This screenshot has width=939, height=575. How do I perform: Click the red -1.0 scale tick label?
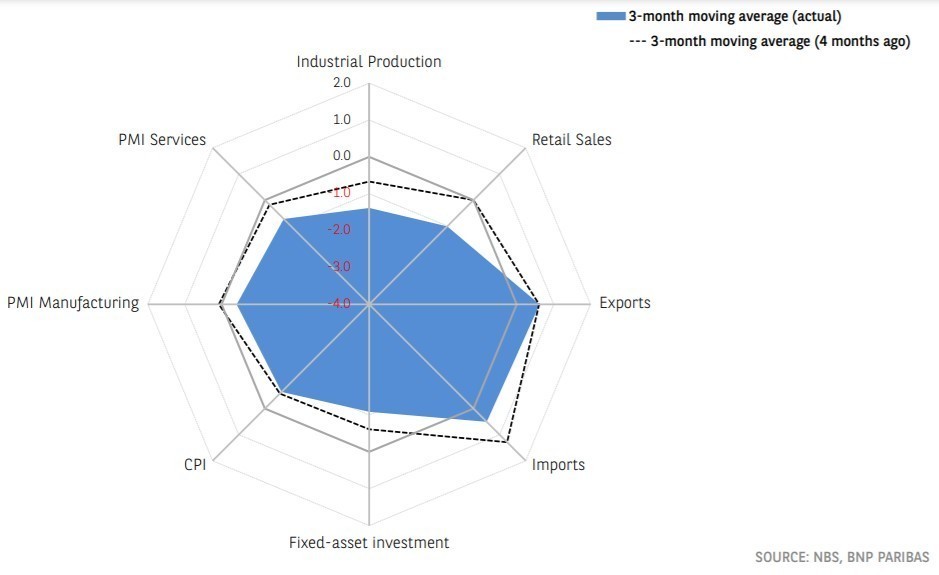click(340, 193)
